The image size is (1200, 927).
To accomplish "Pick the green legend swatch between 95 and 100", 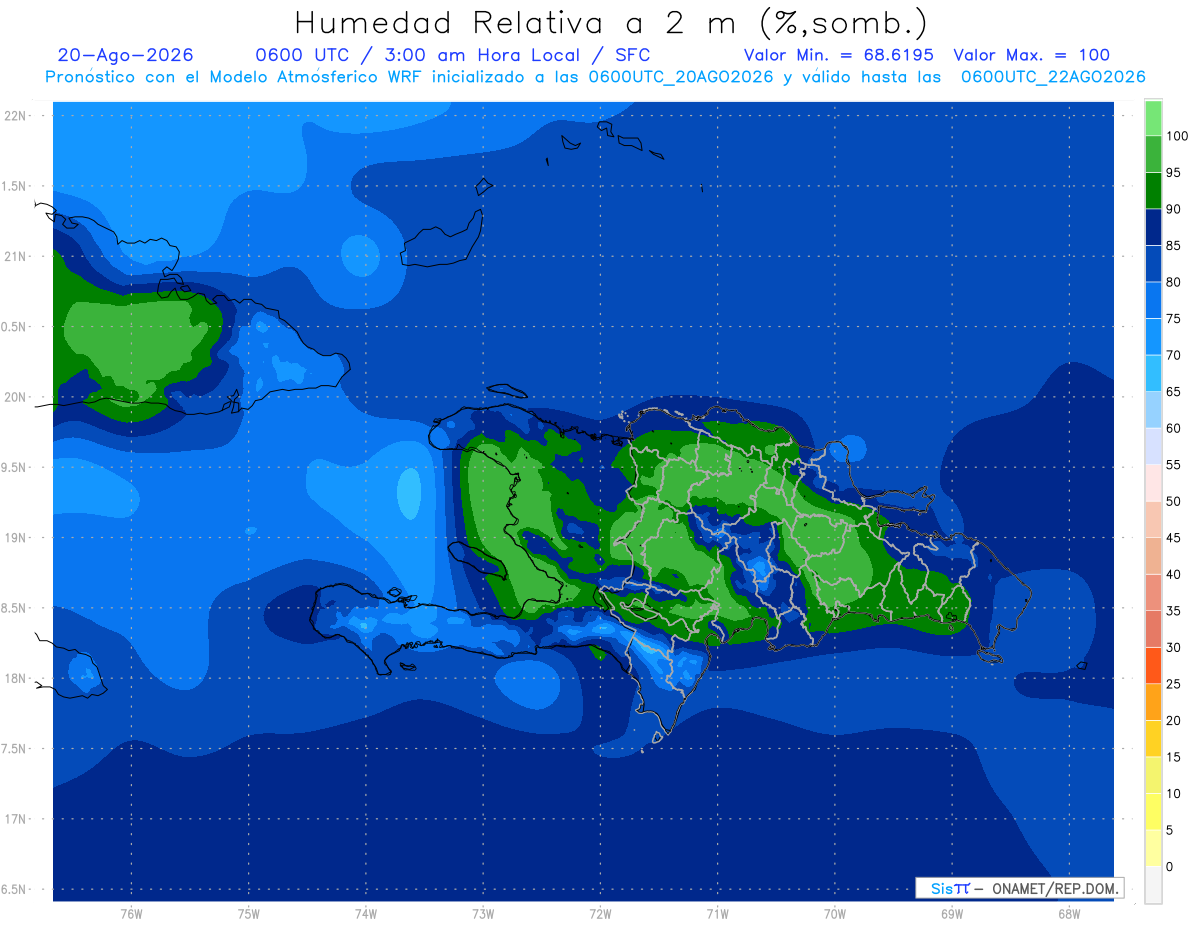I will tap(1153, 154).
